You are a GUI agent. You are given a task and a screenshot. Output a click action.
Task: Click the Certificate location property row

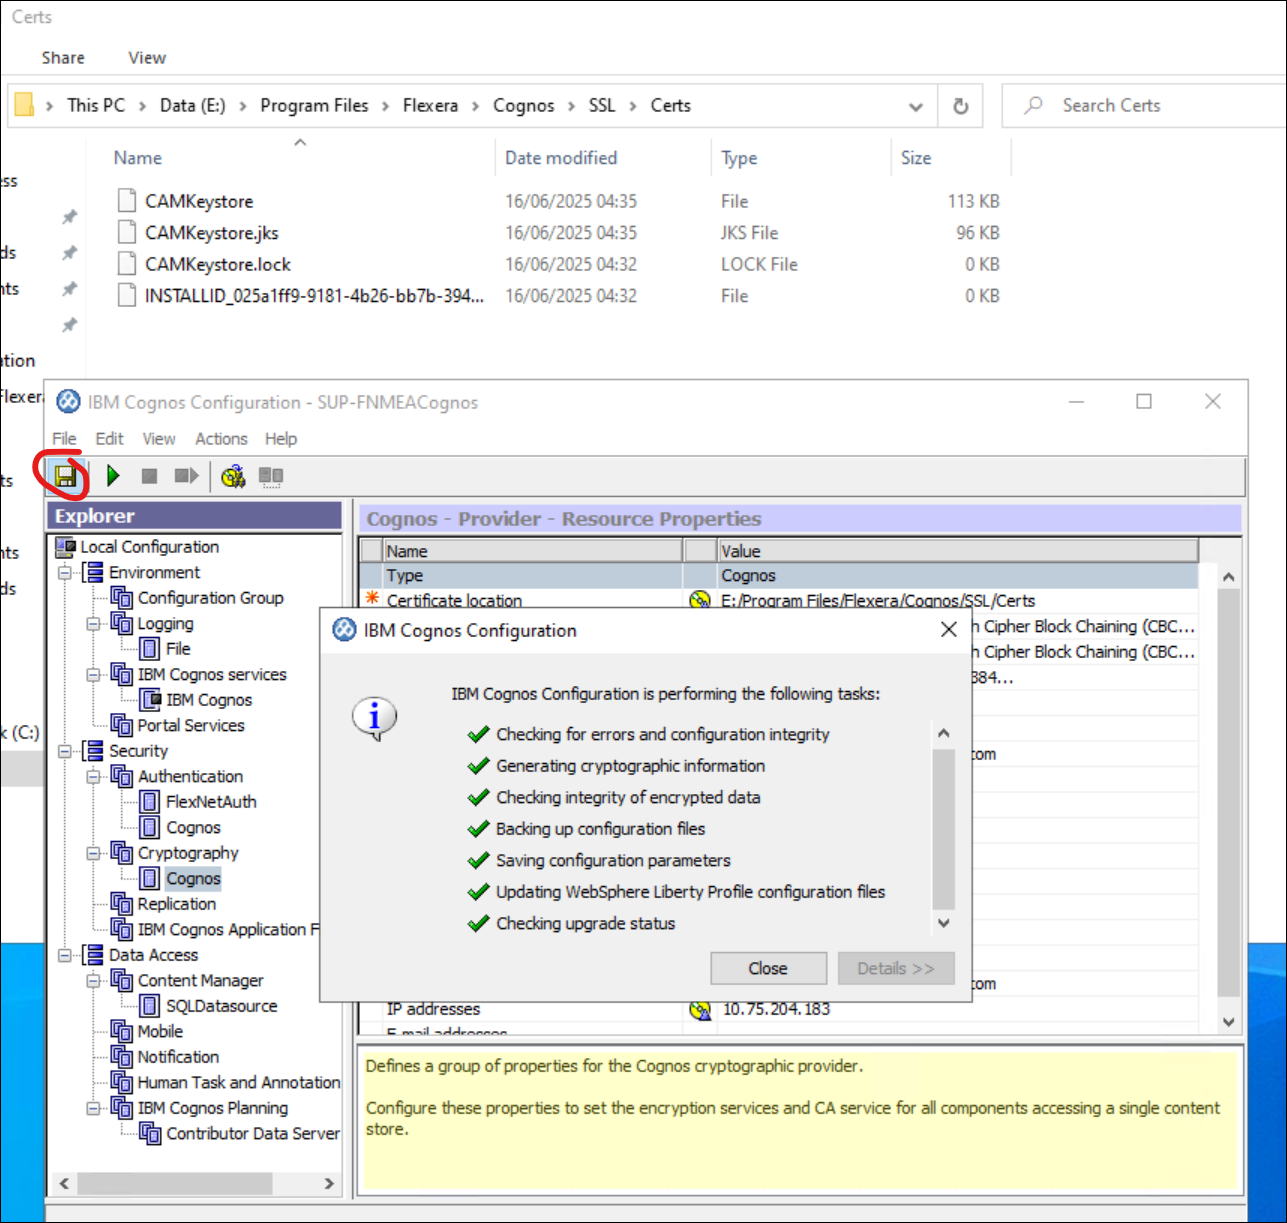(779, 601)
